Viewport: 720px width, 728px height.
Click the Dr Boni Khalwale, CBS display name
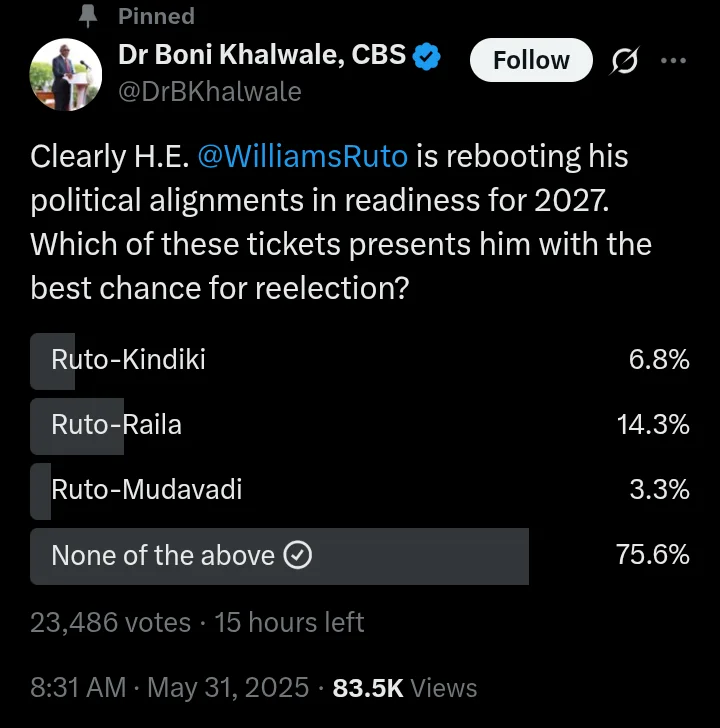[262, 55]
